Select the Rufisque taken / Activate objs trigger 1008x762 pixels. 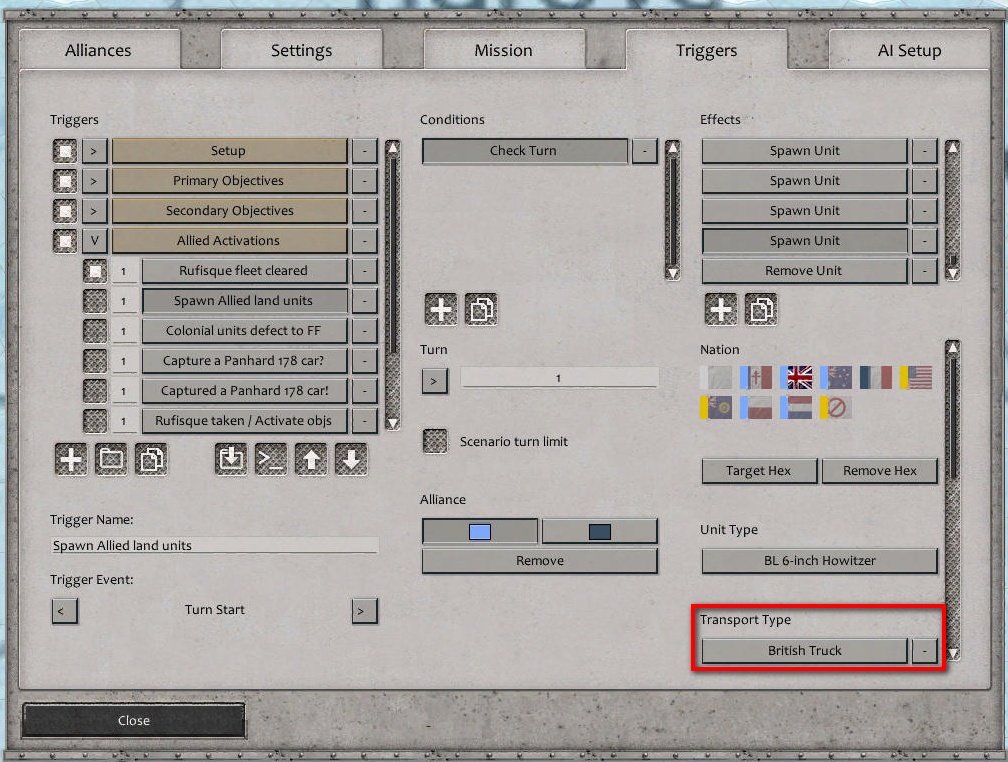(244, 421)
